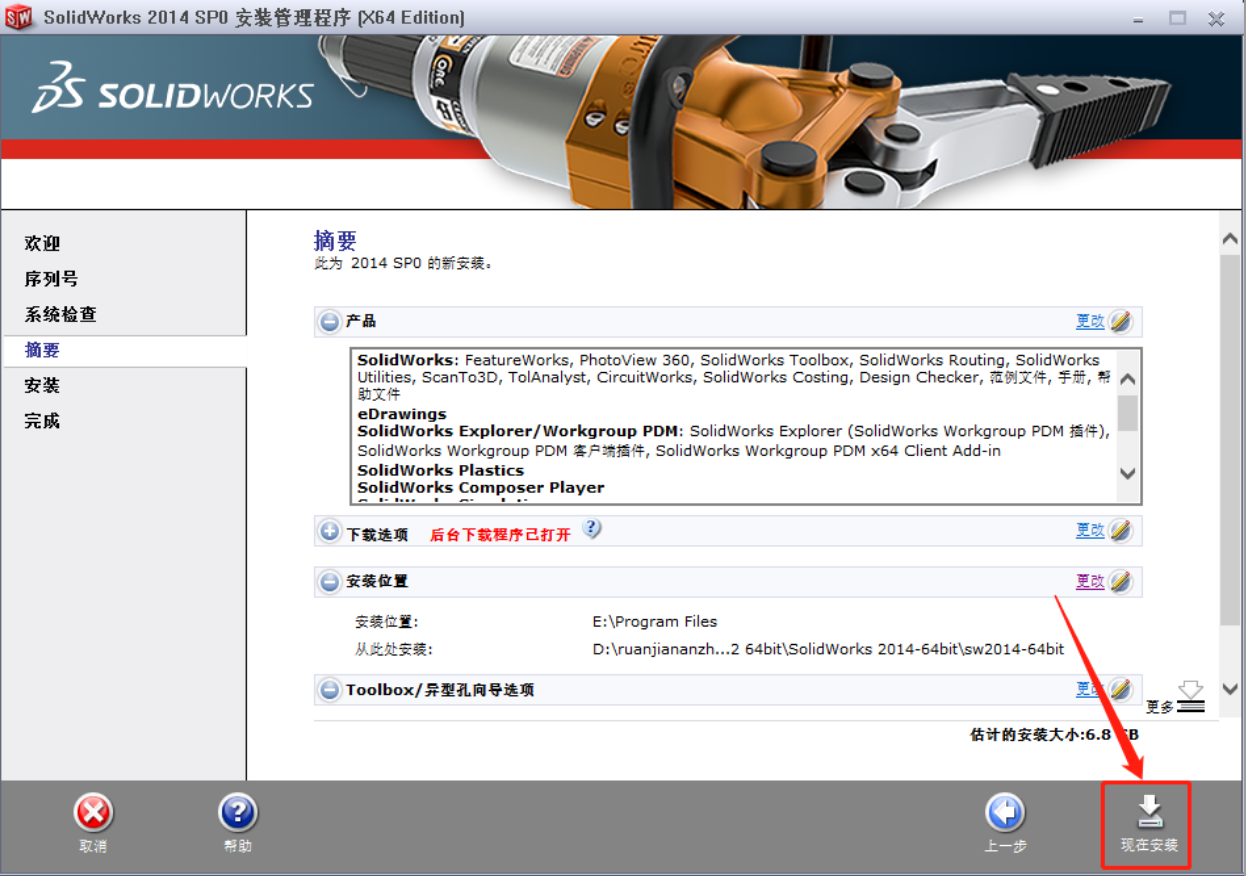Collapse the Installation Location (安装位置) section

tap(329, 582)
